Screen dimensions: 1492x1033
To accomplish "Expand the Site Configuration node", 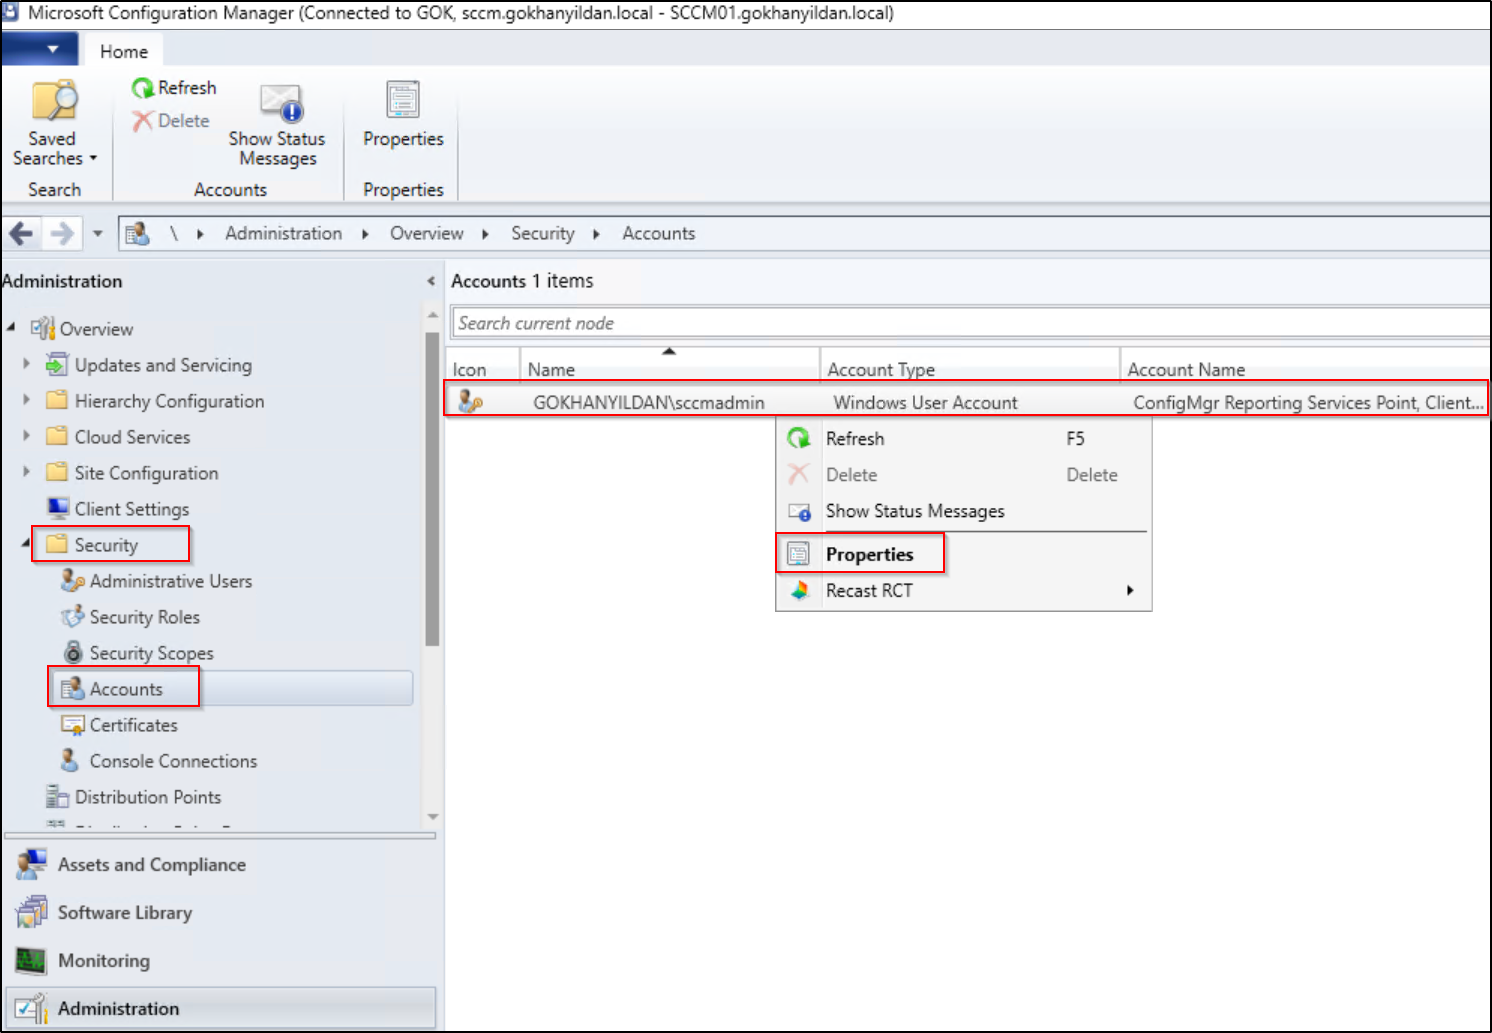I will click(27, 472).
